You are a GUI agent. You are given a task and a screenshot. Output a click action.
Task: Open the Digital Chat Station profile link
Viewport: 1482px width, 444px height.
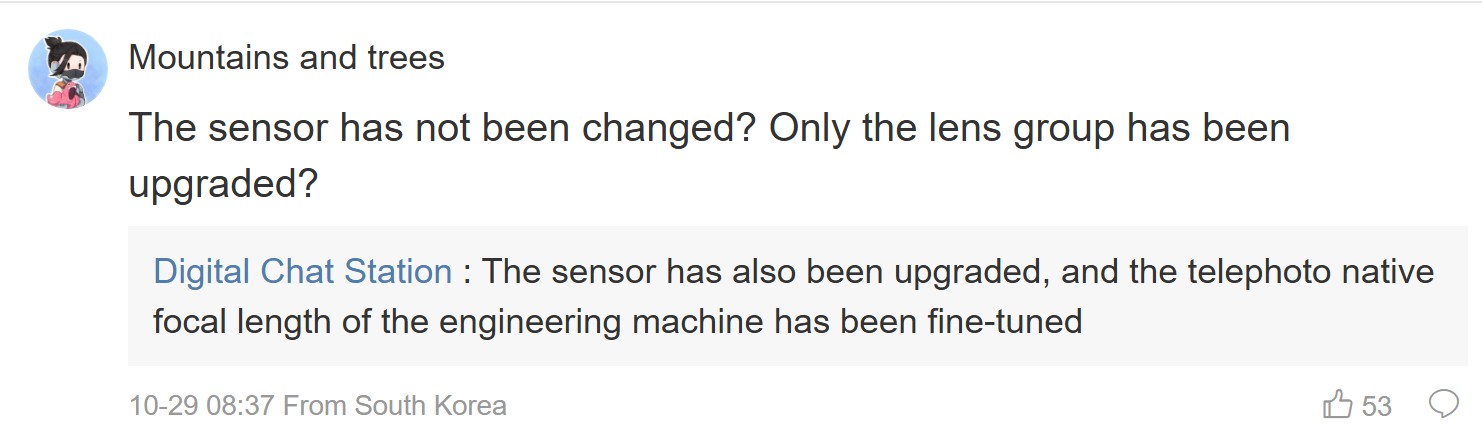click(302, 271)
